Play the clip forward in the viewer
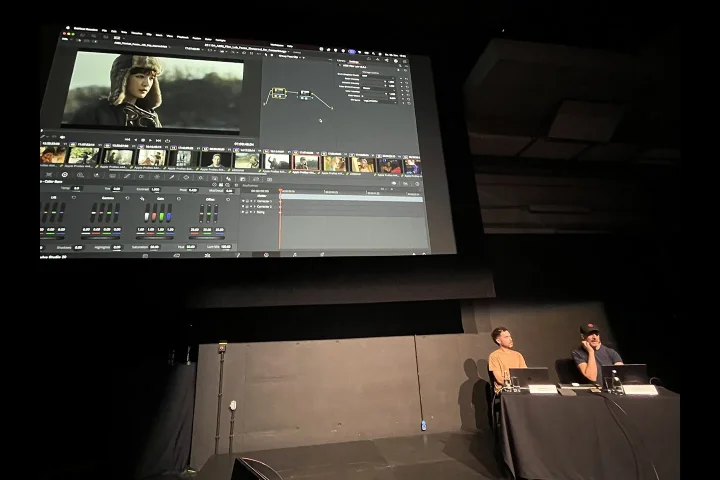This screenshot has width=720, height=480. (x=151, y=140)
